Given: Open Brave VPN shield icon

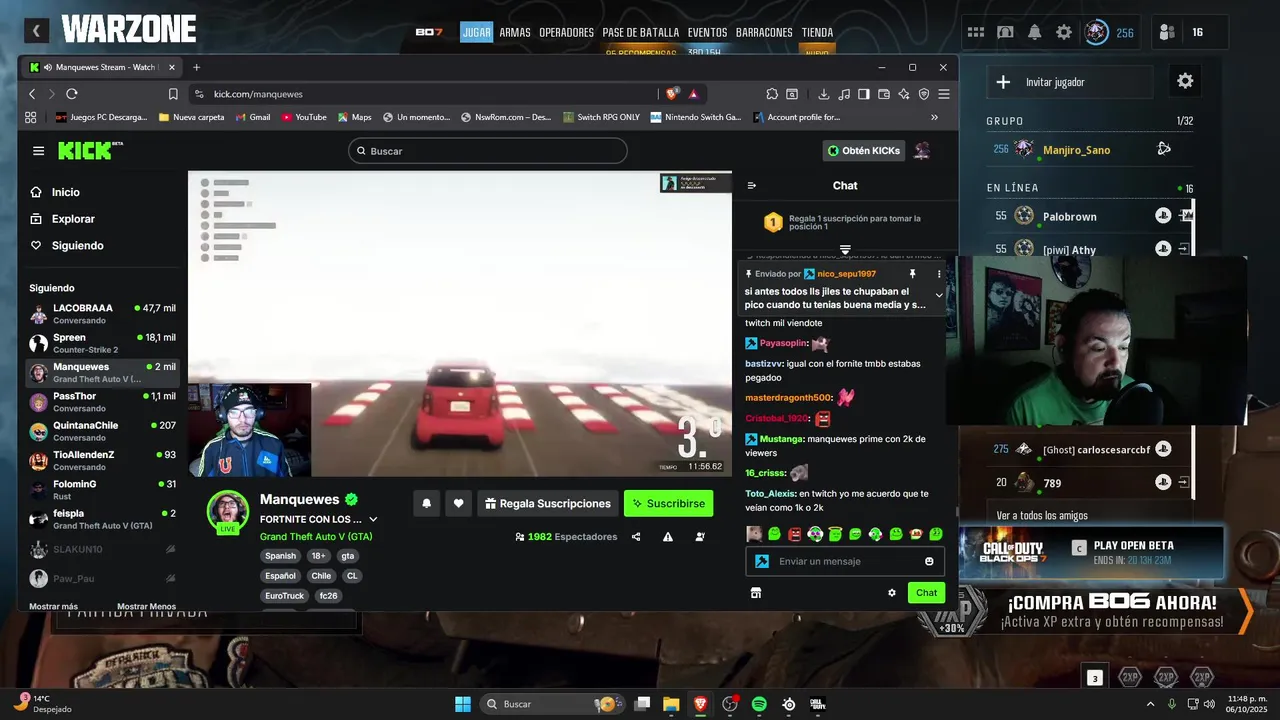Looking at the screenshot, I should coord(924,94).
